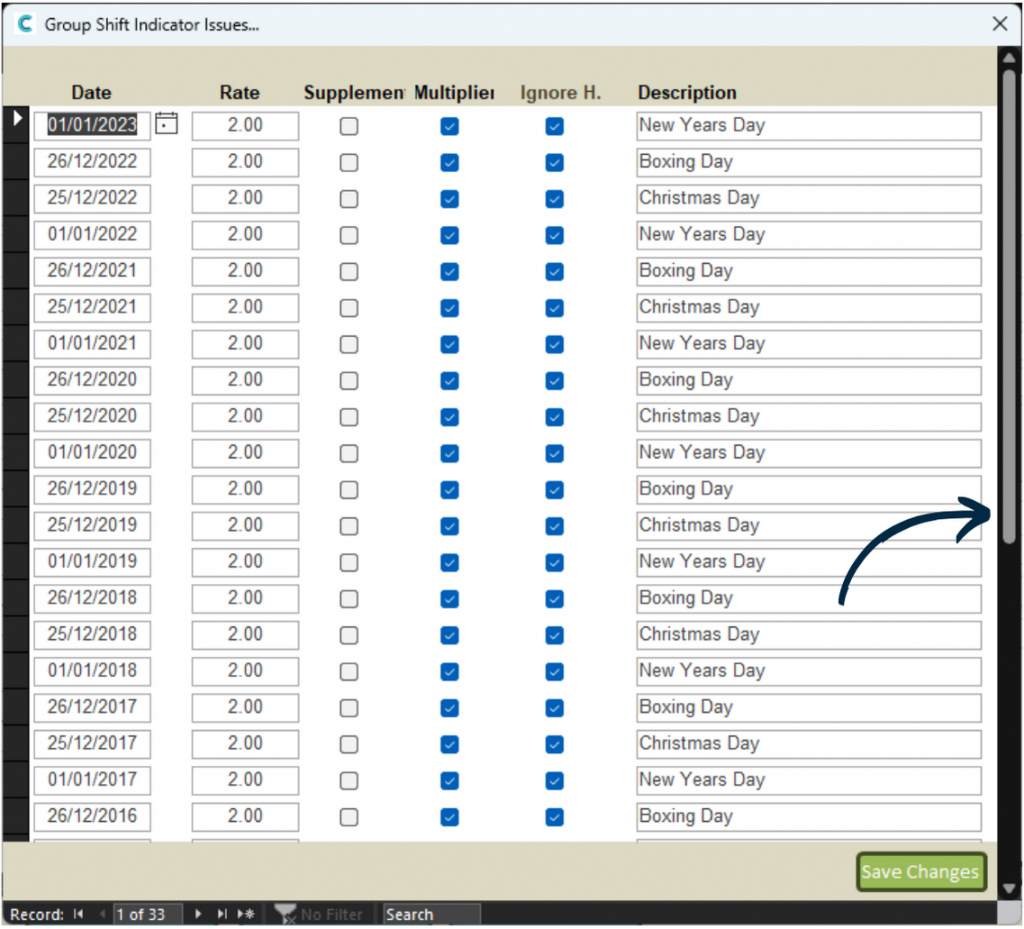Click the Ignore H. column header

[560, 93]
